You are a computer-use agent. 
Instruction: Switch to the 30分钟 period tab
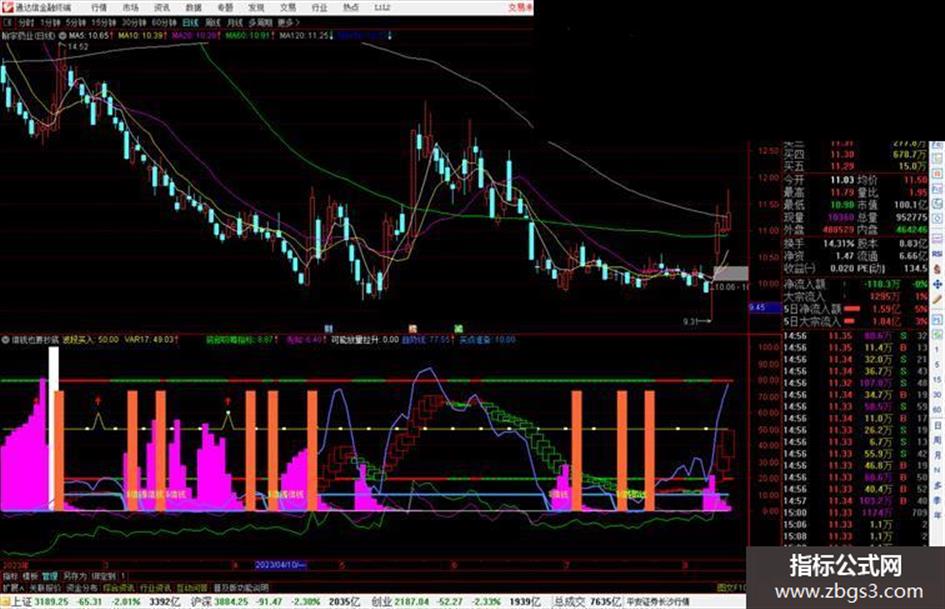click(x=134, y=22)
